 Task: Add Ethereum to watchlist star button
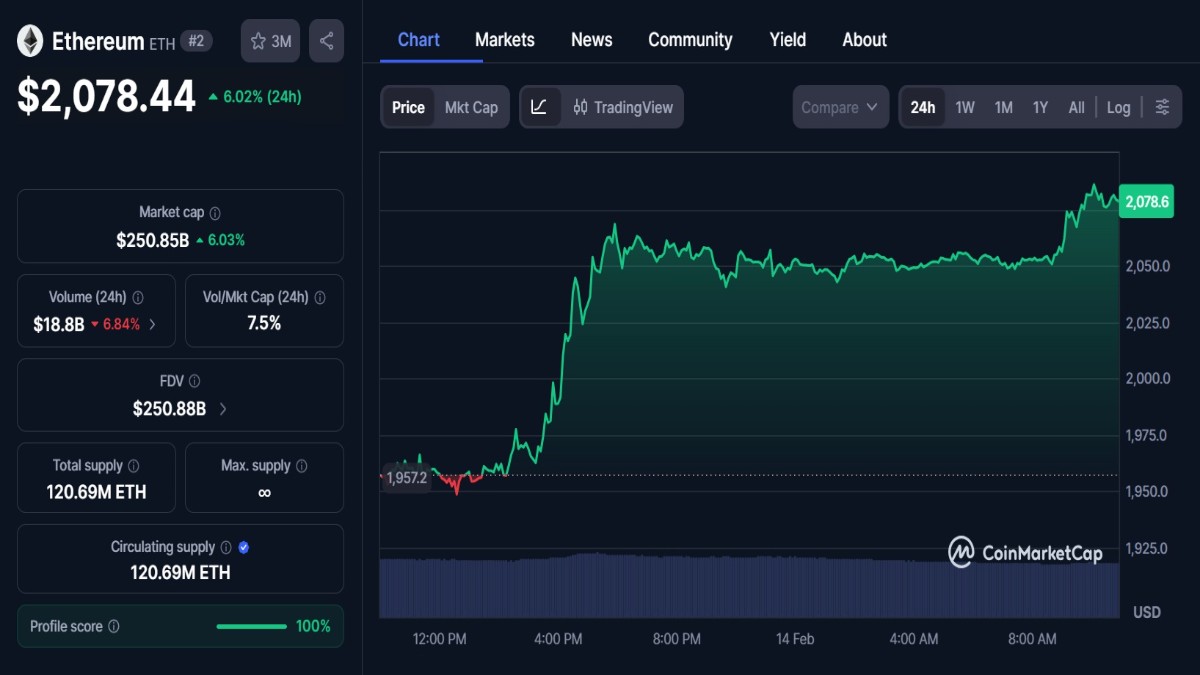[x=271, y=41]
